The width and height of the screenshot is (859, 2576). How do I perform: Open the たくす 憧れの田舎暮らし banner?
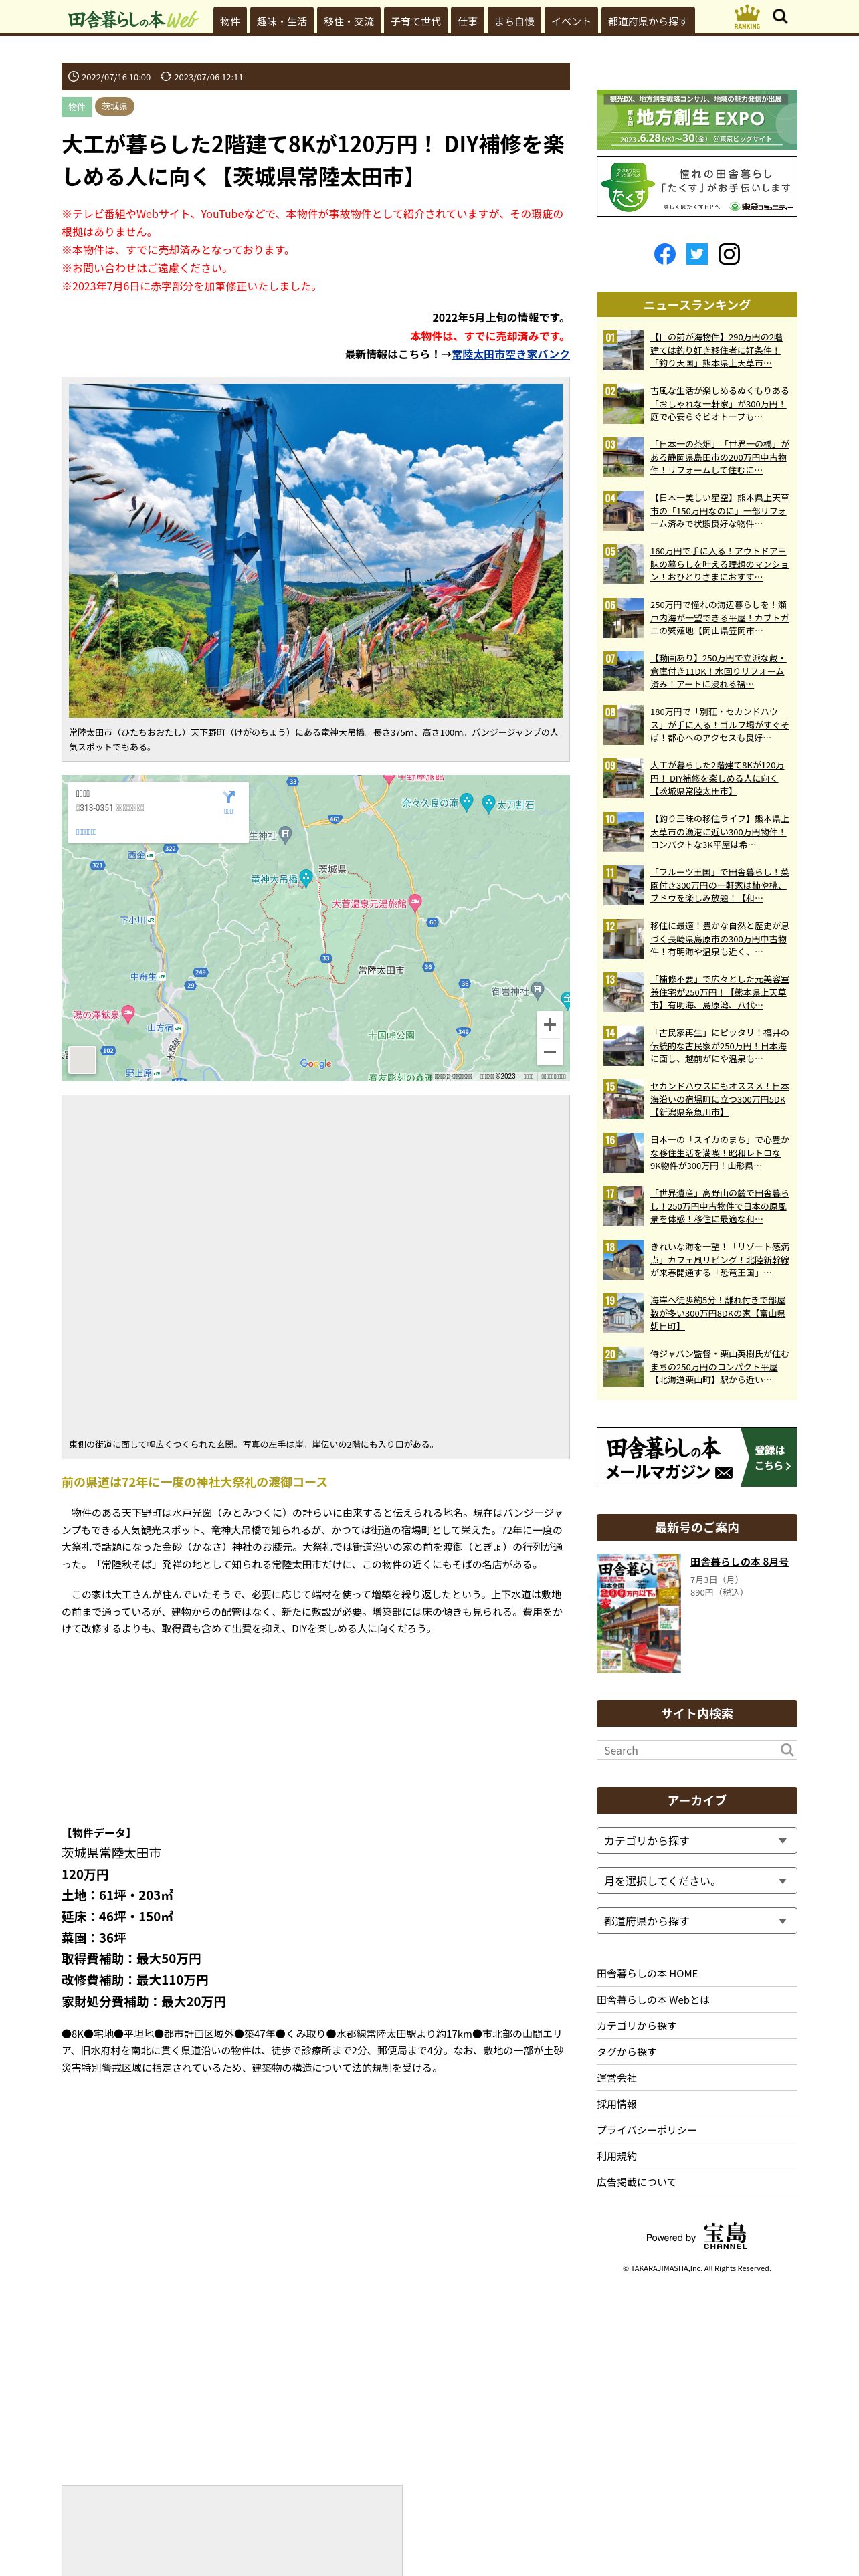point(697,186)
